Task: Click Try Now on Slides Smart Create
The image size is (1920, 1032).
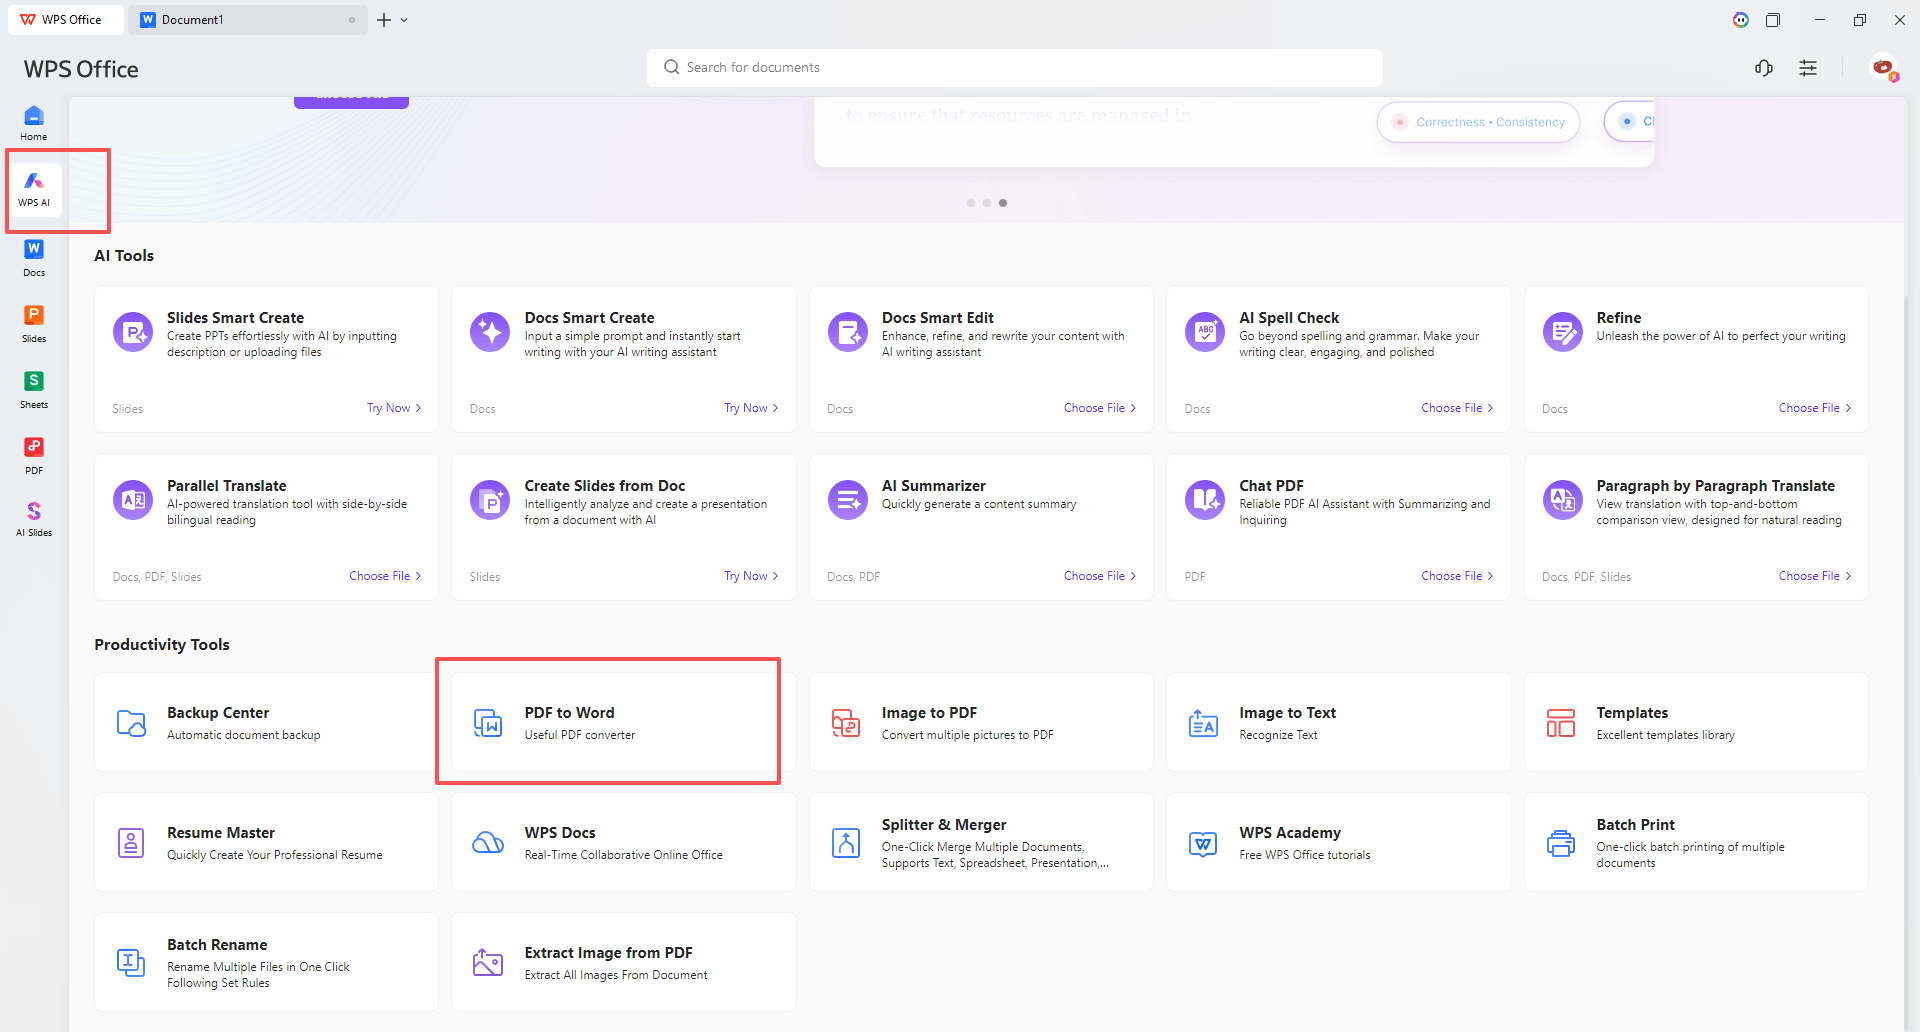Action: tap(393, 408)
